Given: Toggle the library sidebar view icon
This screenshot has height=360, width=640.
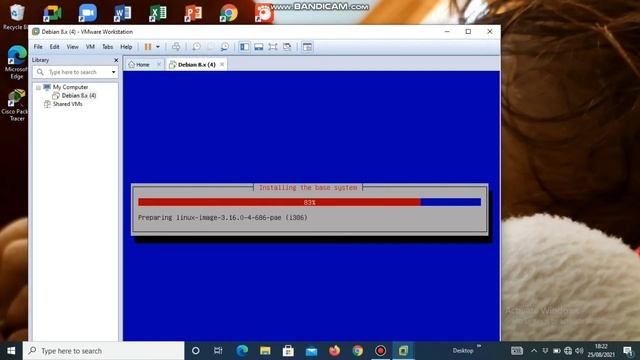Looking at the screenshot, I should (244, 47).
